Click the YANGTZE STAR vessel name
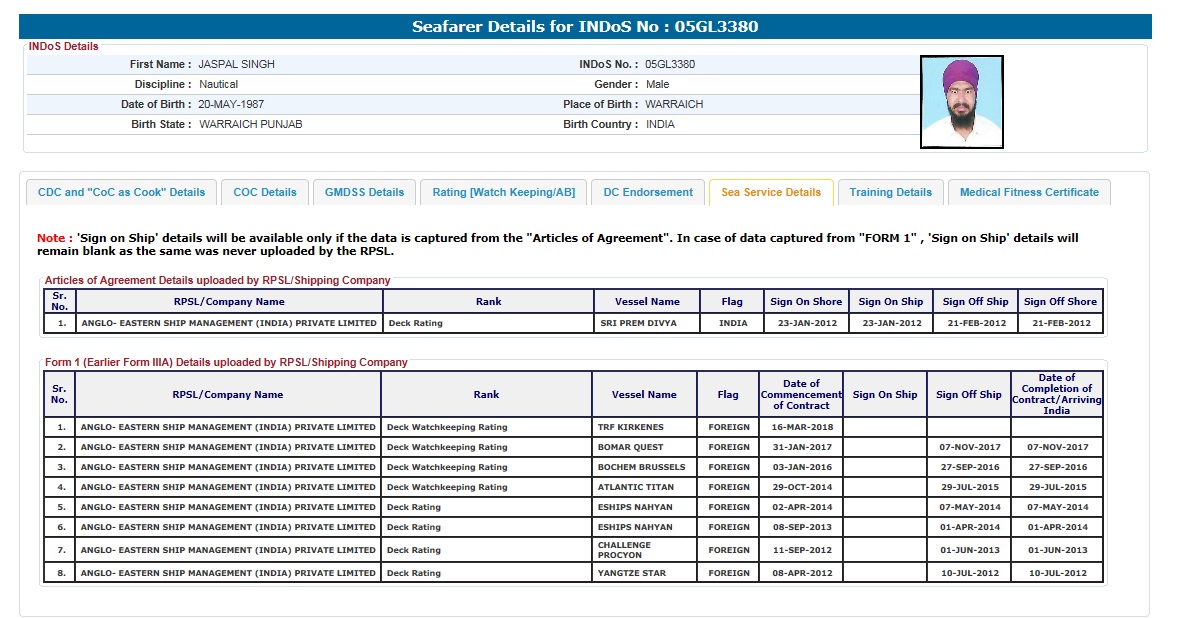Screen dimensions: 1192x618 click(x=631, y=573)
